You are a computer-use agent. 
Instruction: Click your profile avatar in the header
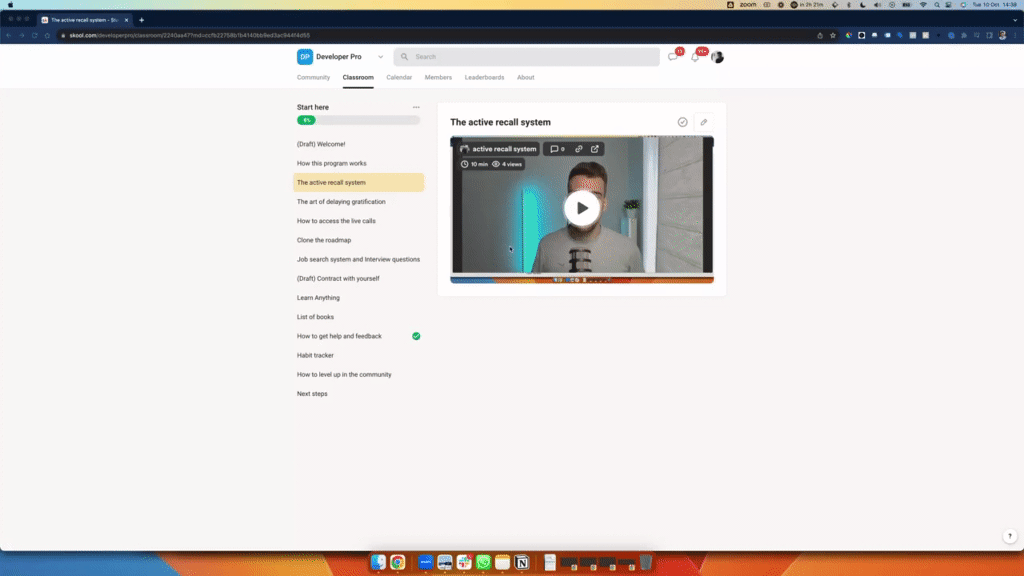click(717, 57)
